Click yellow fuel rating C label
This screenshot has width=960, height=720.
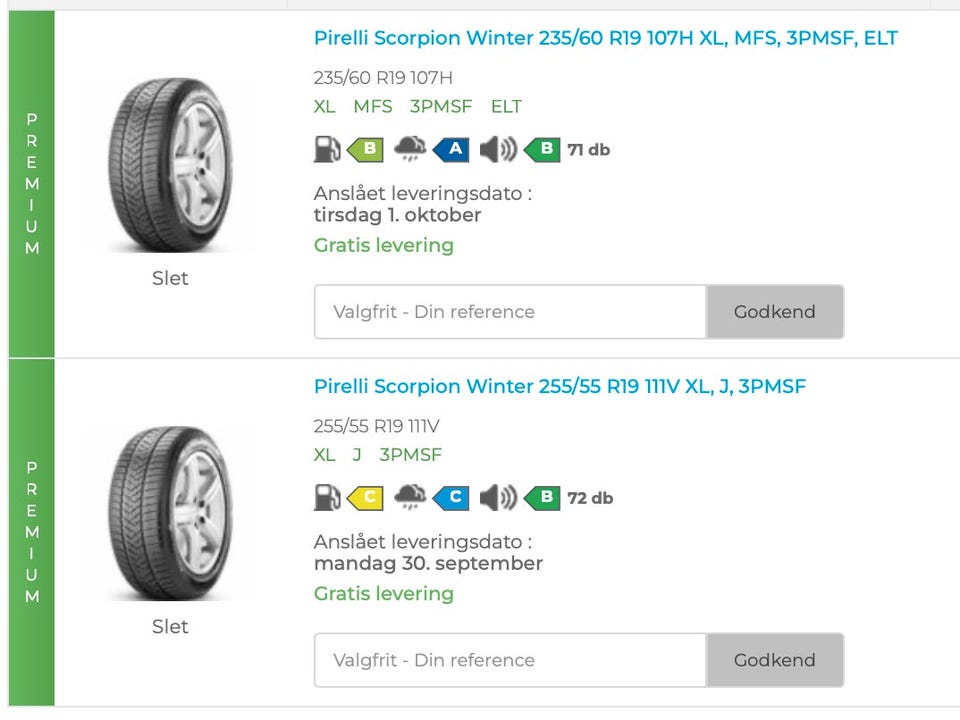coord(367,498)
